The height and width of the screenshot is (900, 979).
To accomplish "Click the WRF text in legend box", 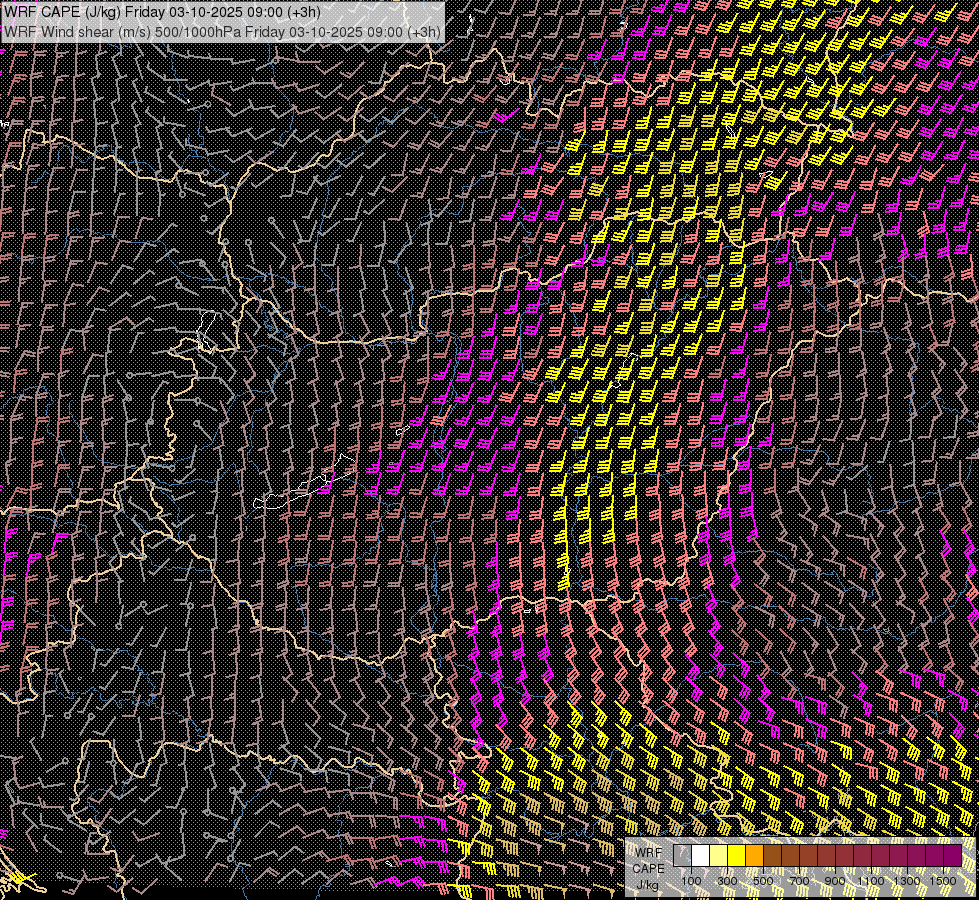I will [648, 852].
